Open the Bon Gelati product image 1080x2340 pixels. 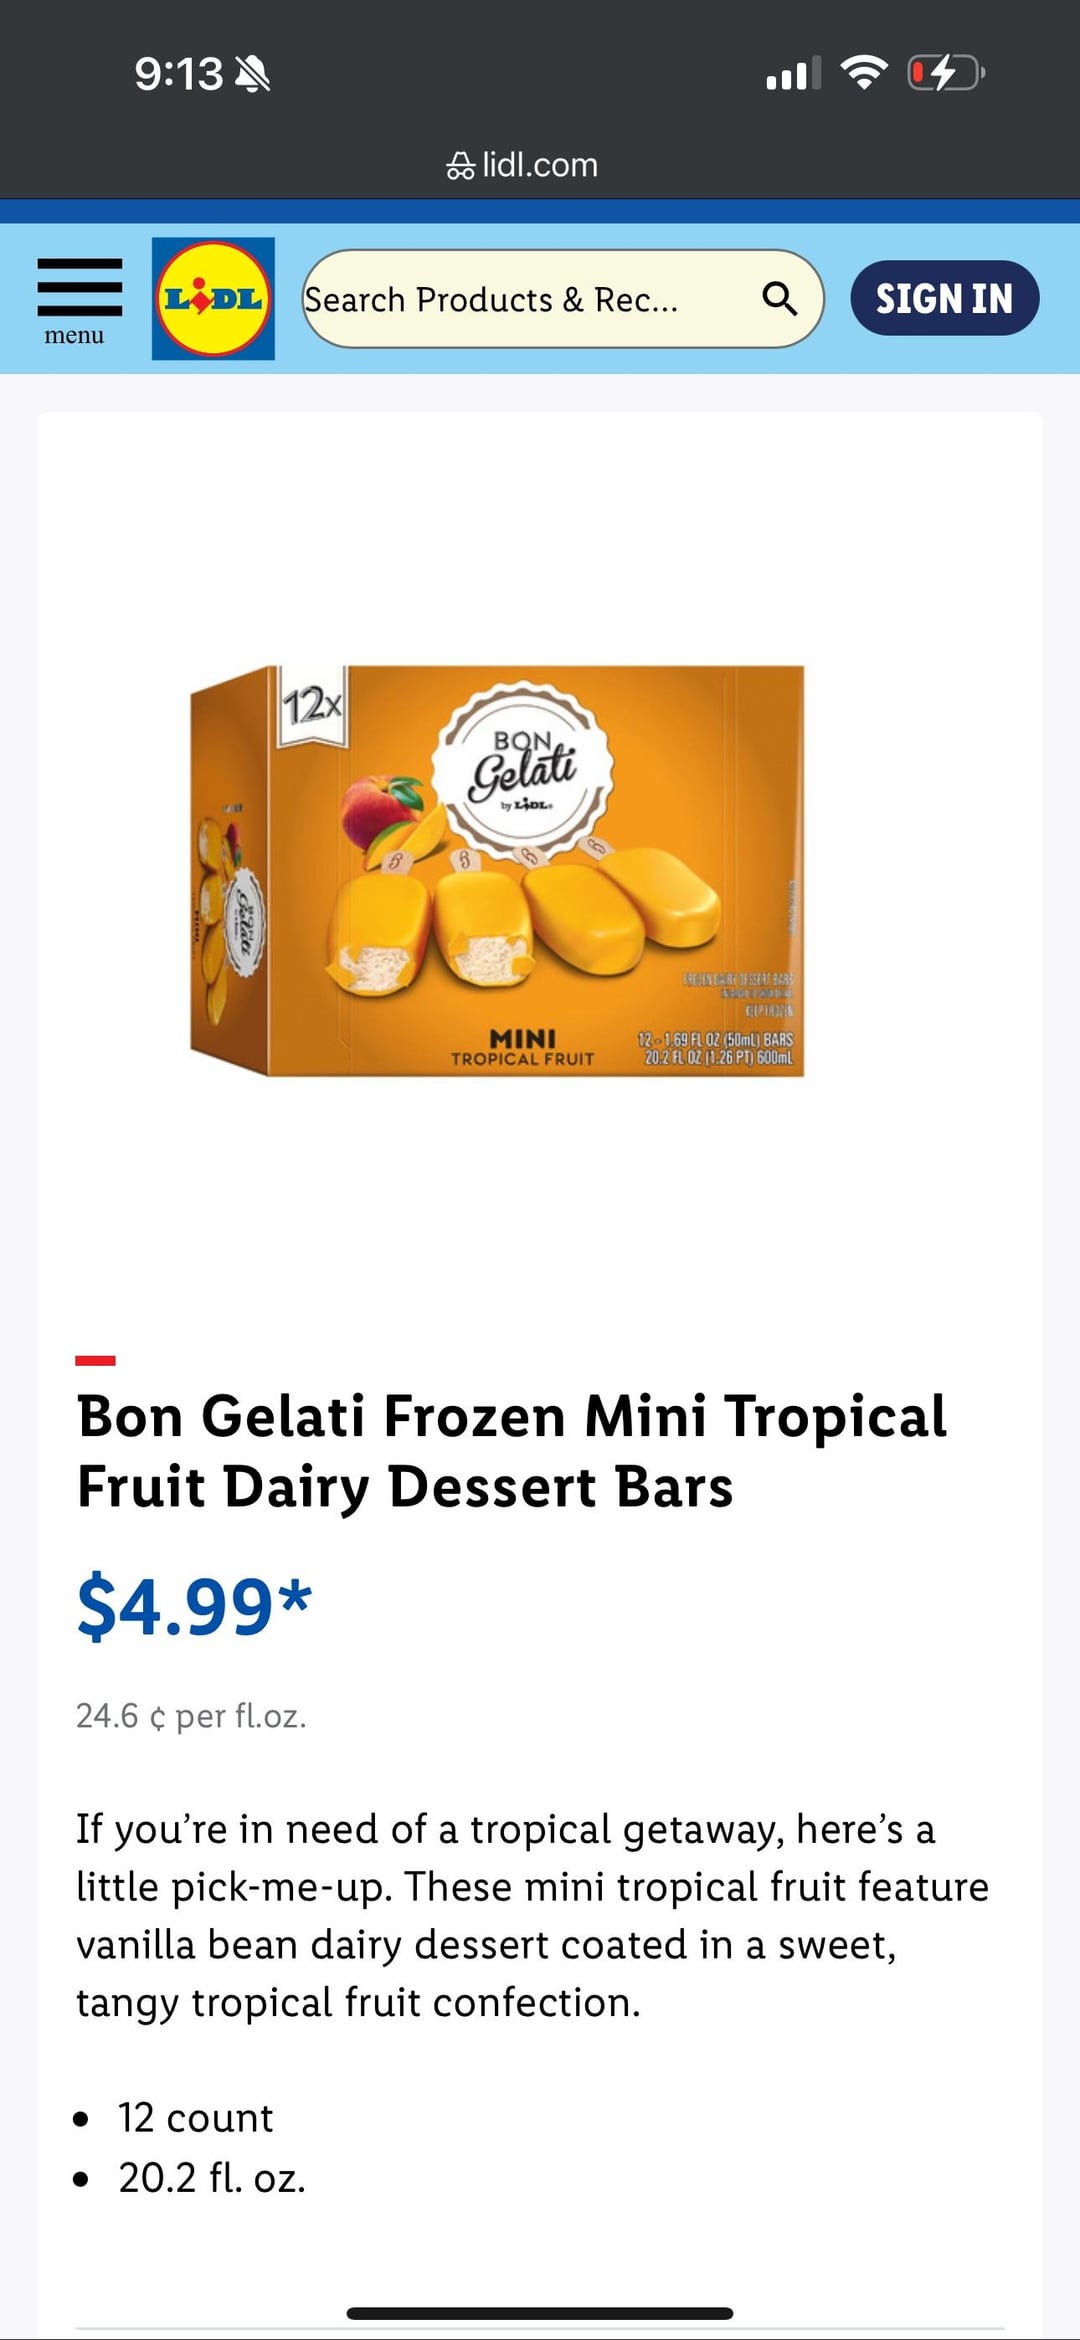click(x=497, y=871)
